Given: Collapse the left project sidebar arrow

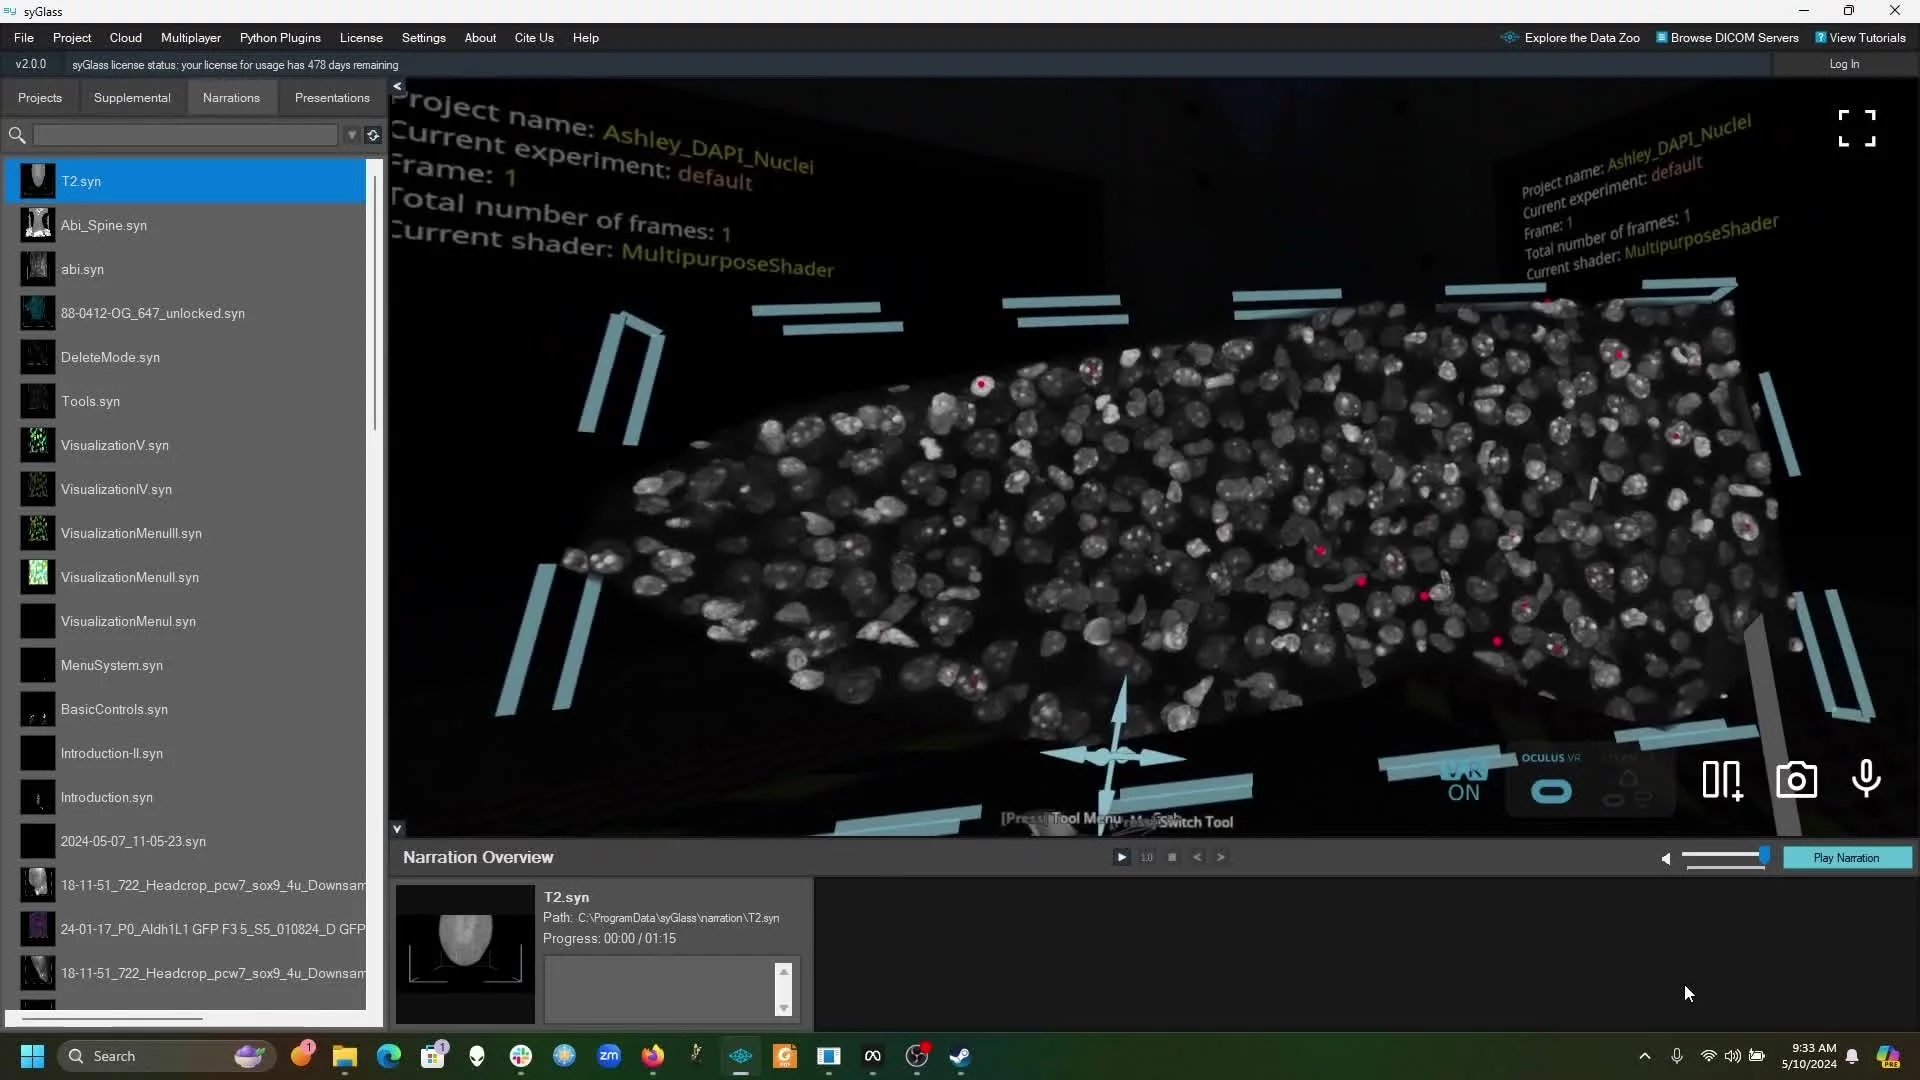Looking at the screenshot, I should click(x=397, y=87).
